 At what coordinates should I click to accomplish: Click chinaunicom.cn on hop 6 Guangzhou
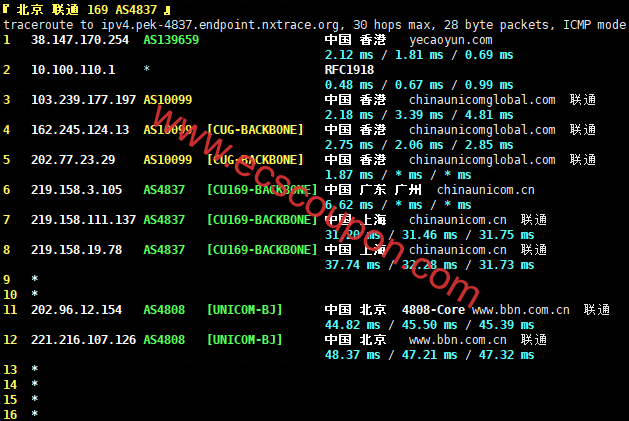click(x=485, y=190)
